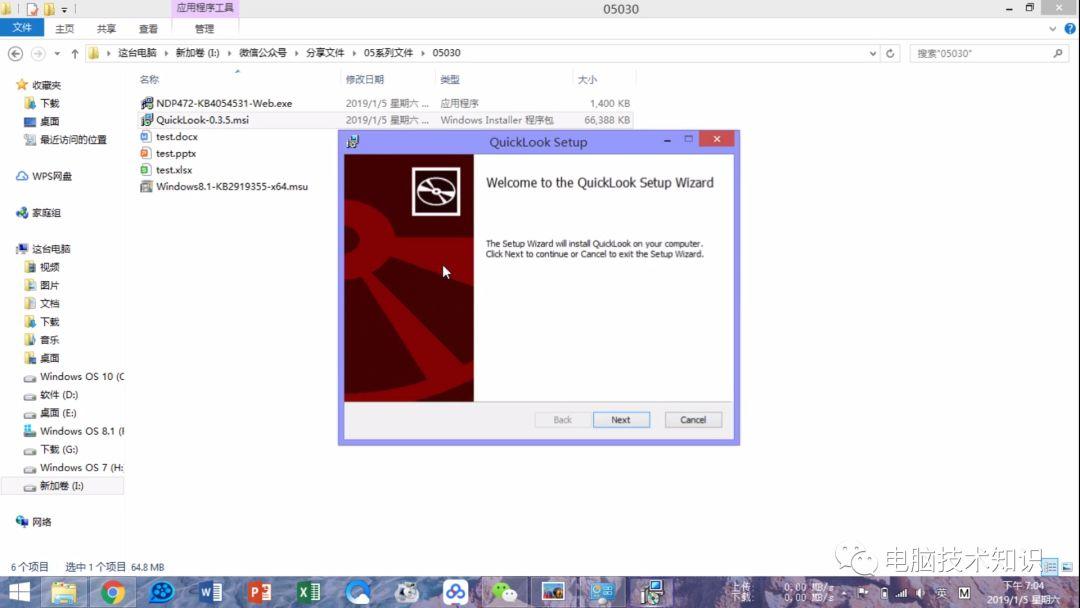Refresh the current folder view
Screen dimensions: 1080x608
point(890,53)
